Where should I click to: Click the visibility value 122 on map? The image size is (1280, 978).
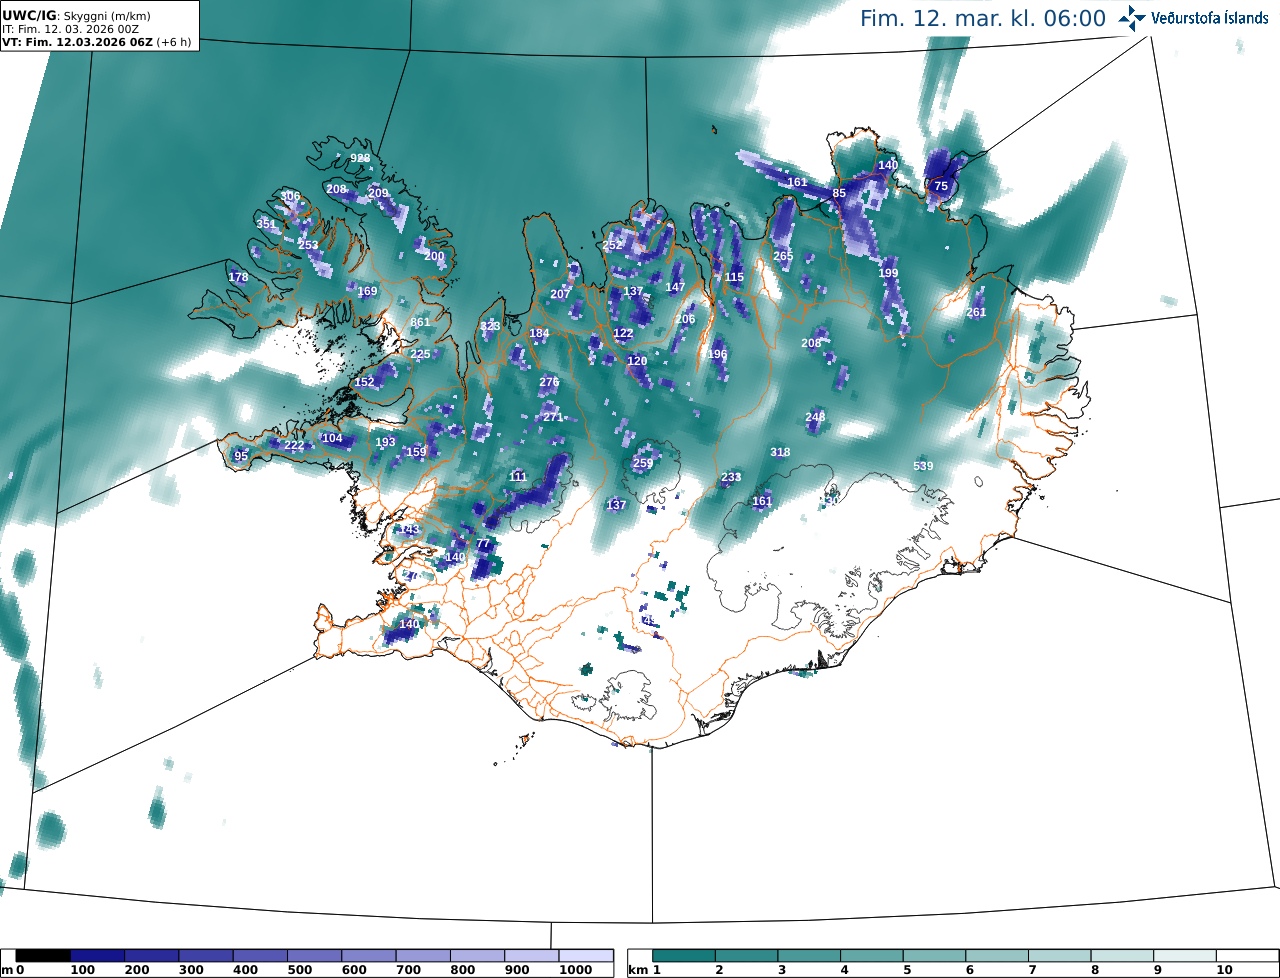(x=623, y=333)
